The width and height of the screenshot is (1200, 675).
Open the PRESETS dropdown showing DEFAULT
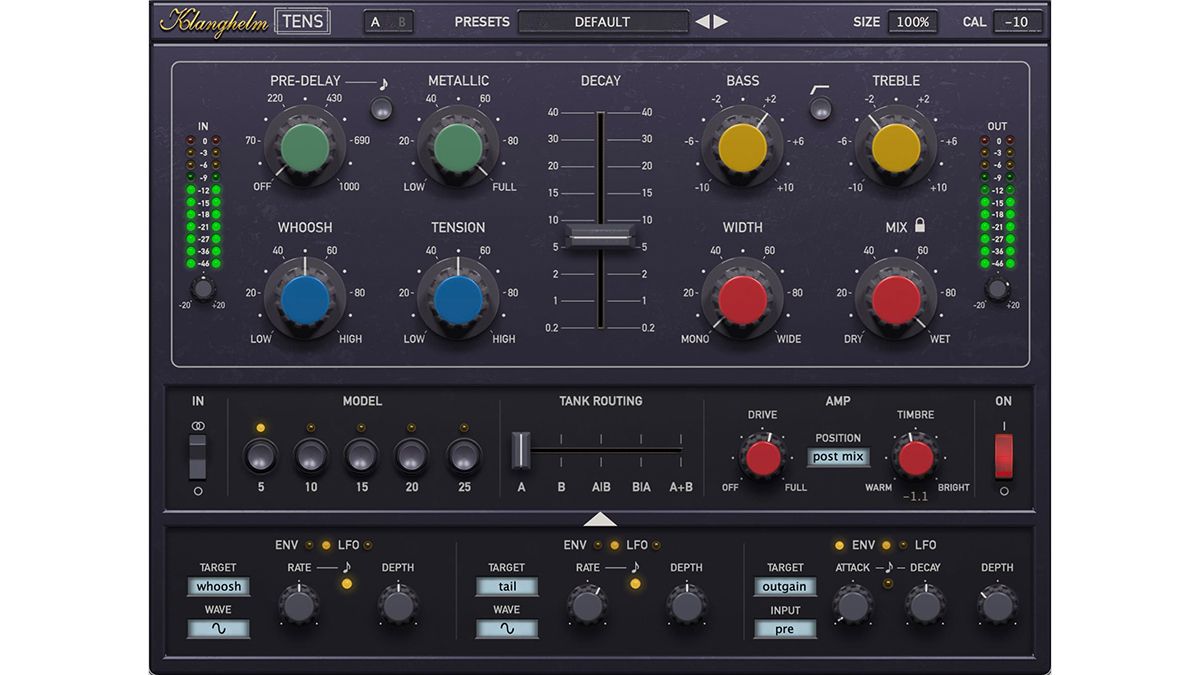click(x=602, y=21)
